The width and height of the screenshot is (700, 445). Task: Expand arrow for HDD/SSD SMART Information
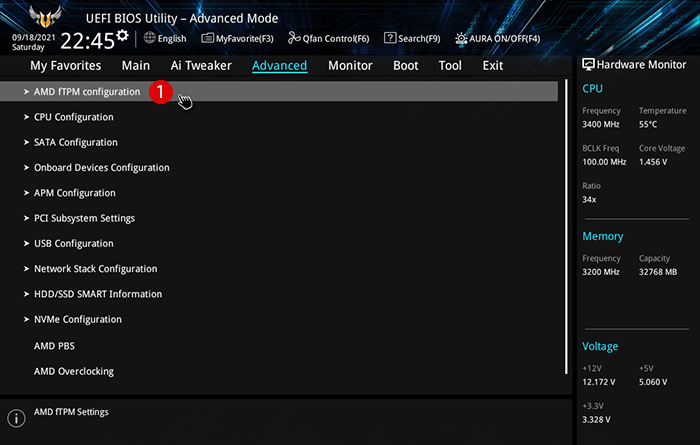click(26, 294)
